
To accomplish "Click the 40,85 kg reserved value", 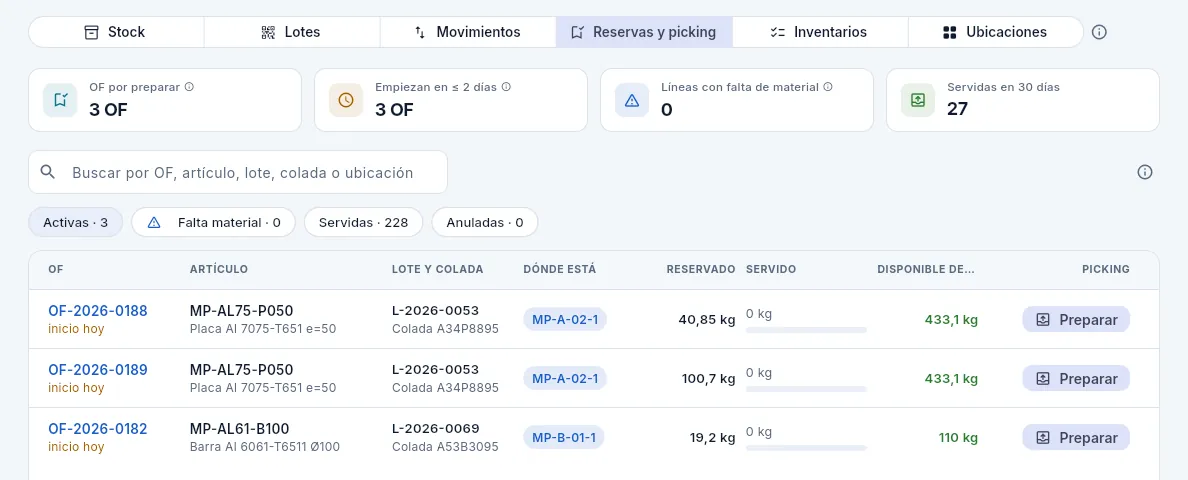I will 707,319.
